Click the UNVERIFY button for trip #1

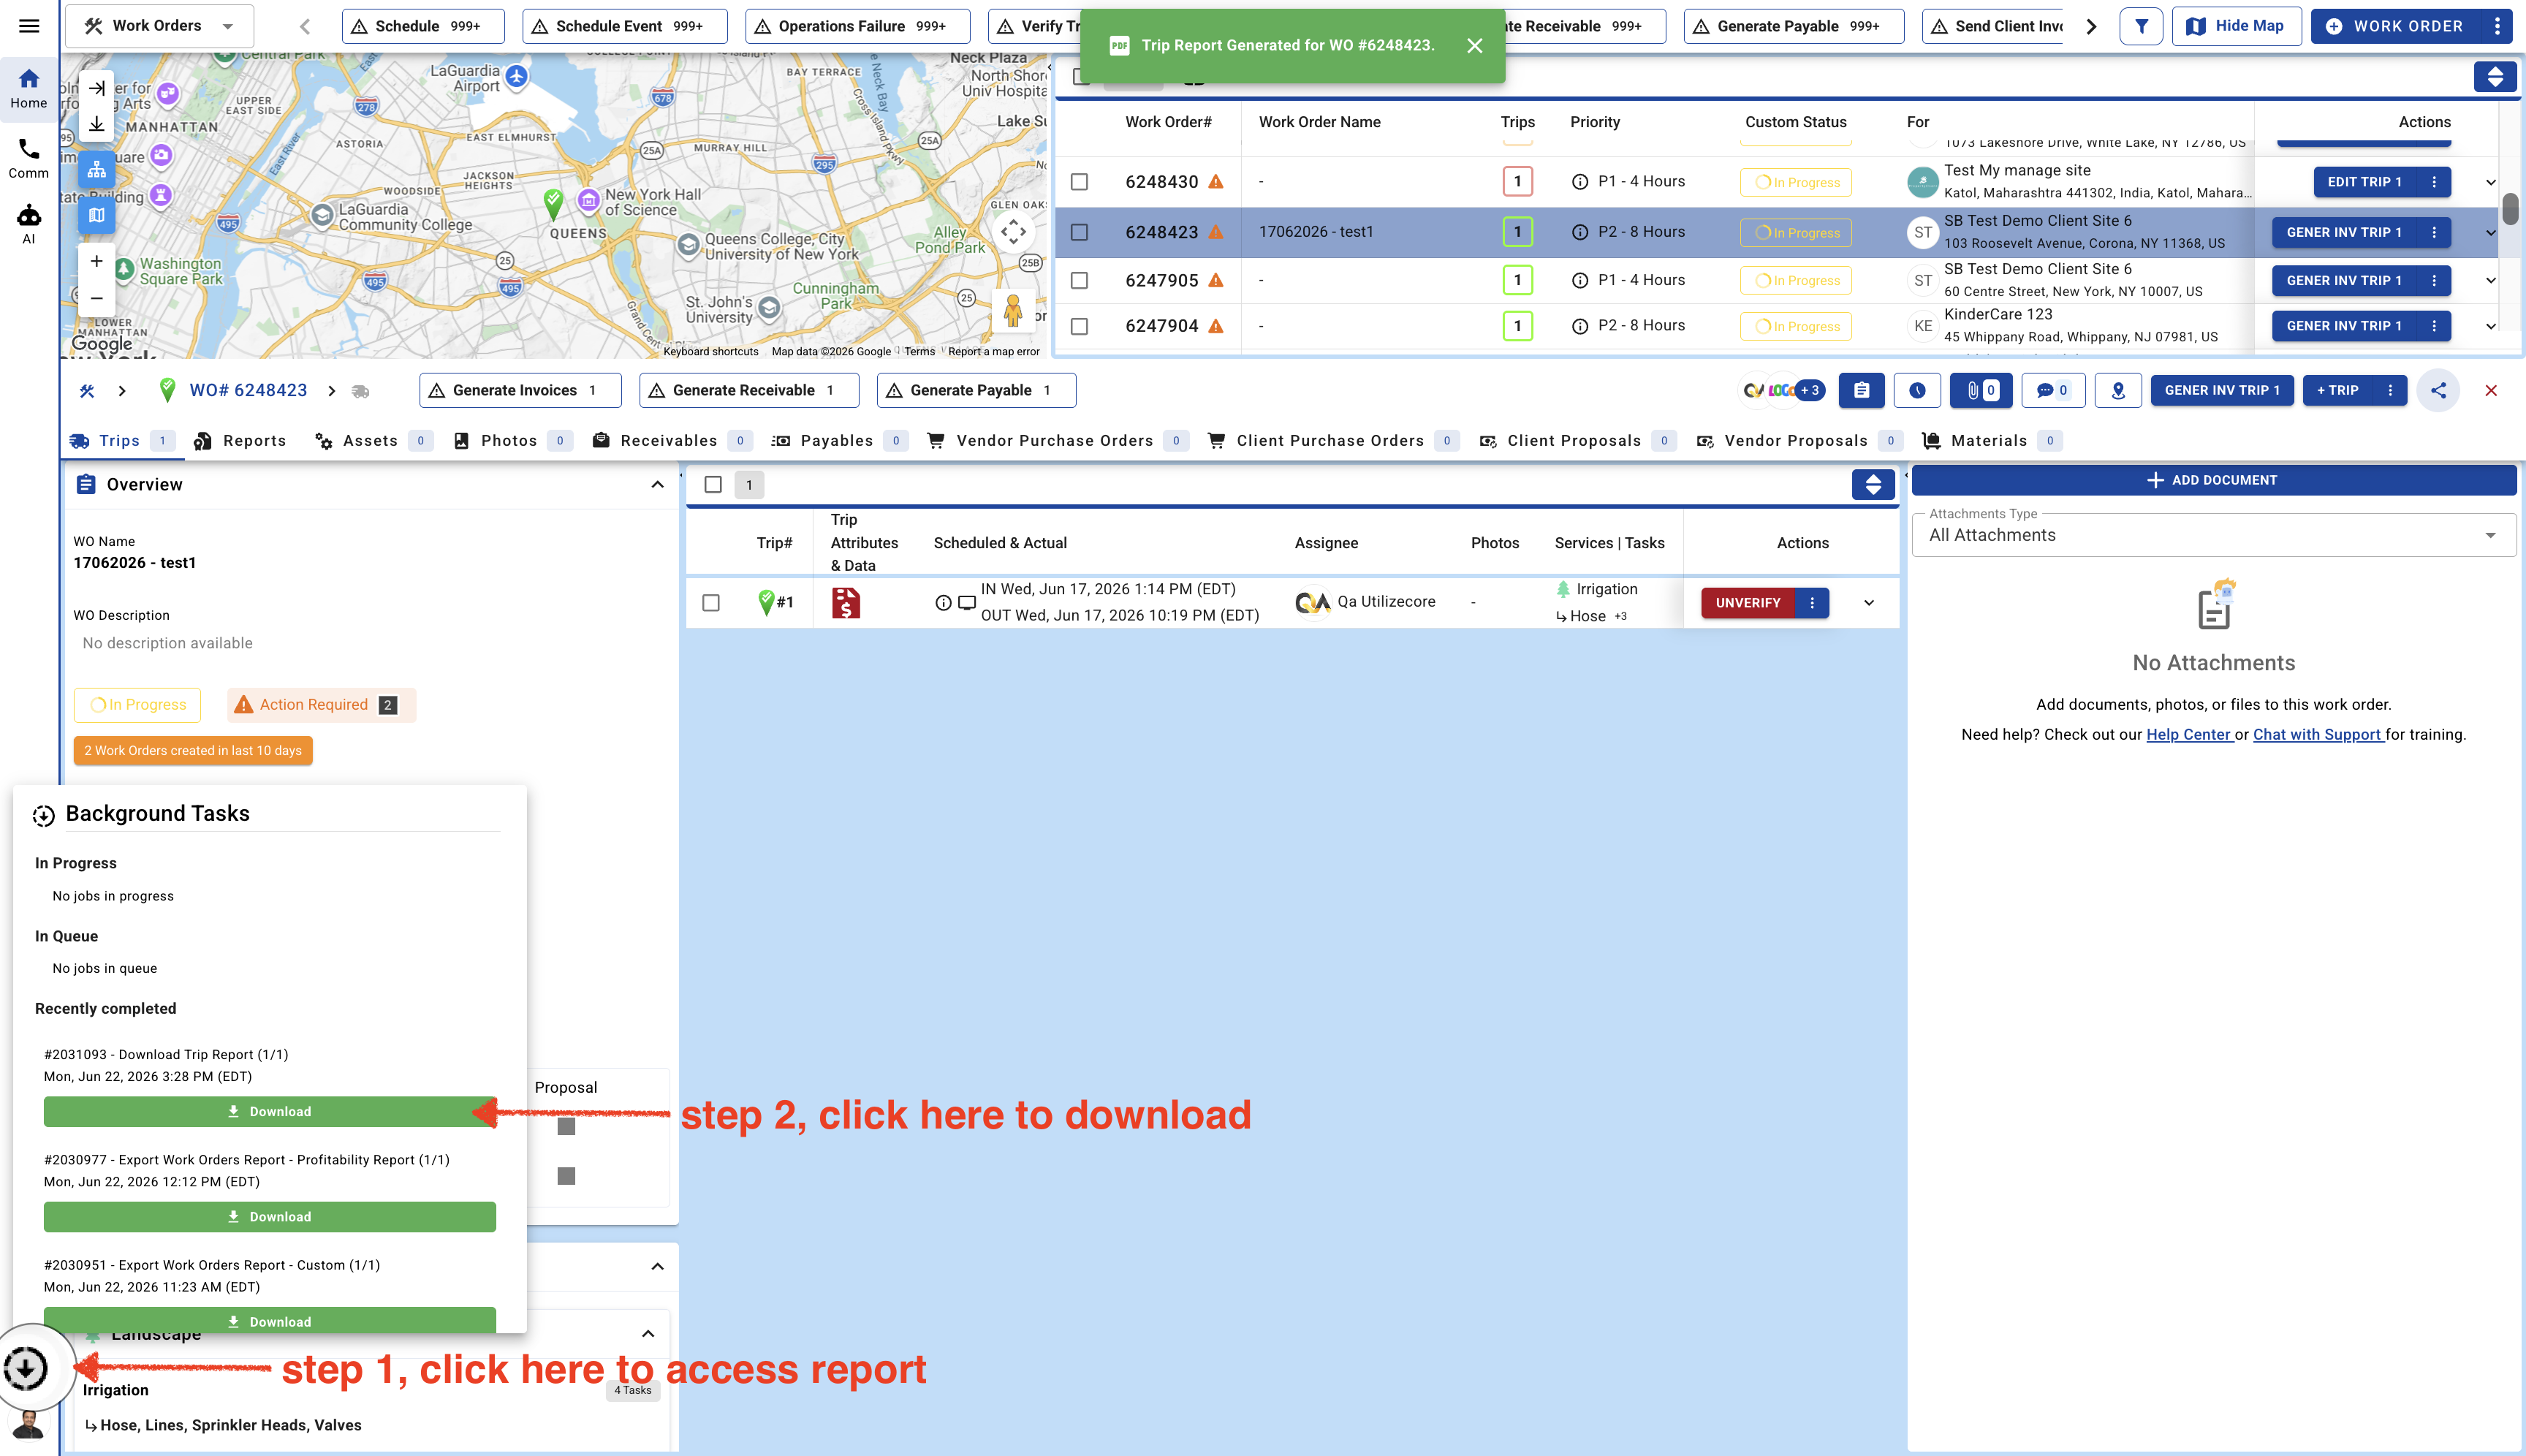pyautogui.click(x=1748, y=603)
